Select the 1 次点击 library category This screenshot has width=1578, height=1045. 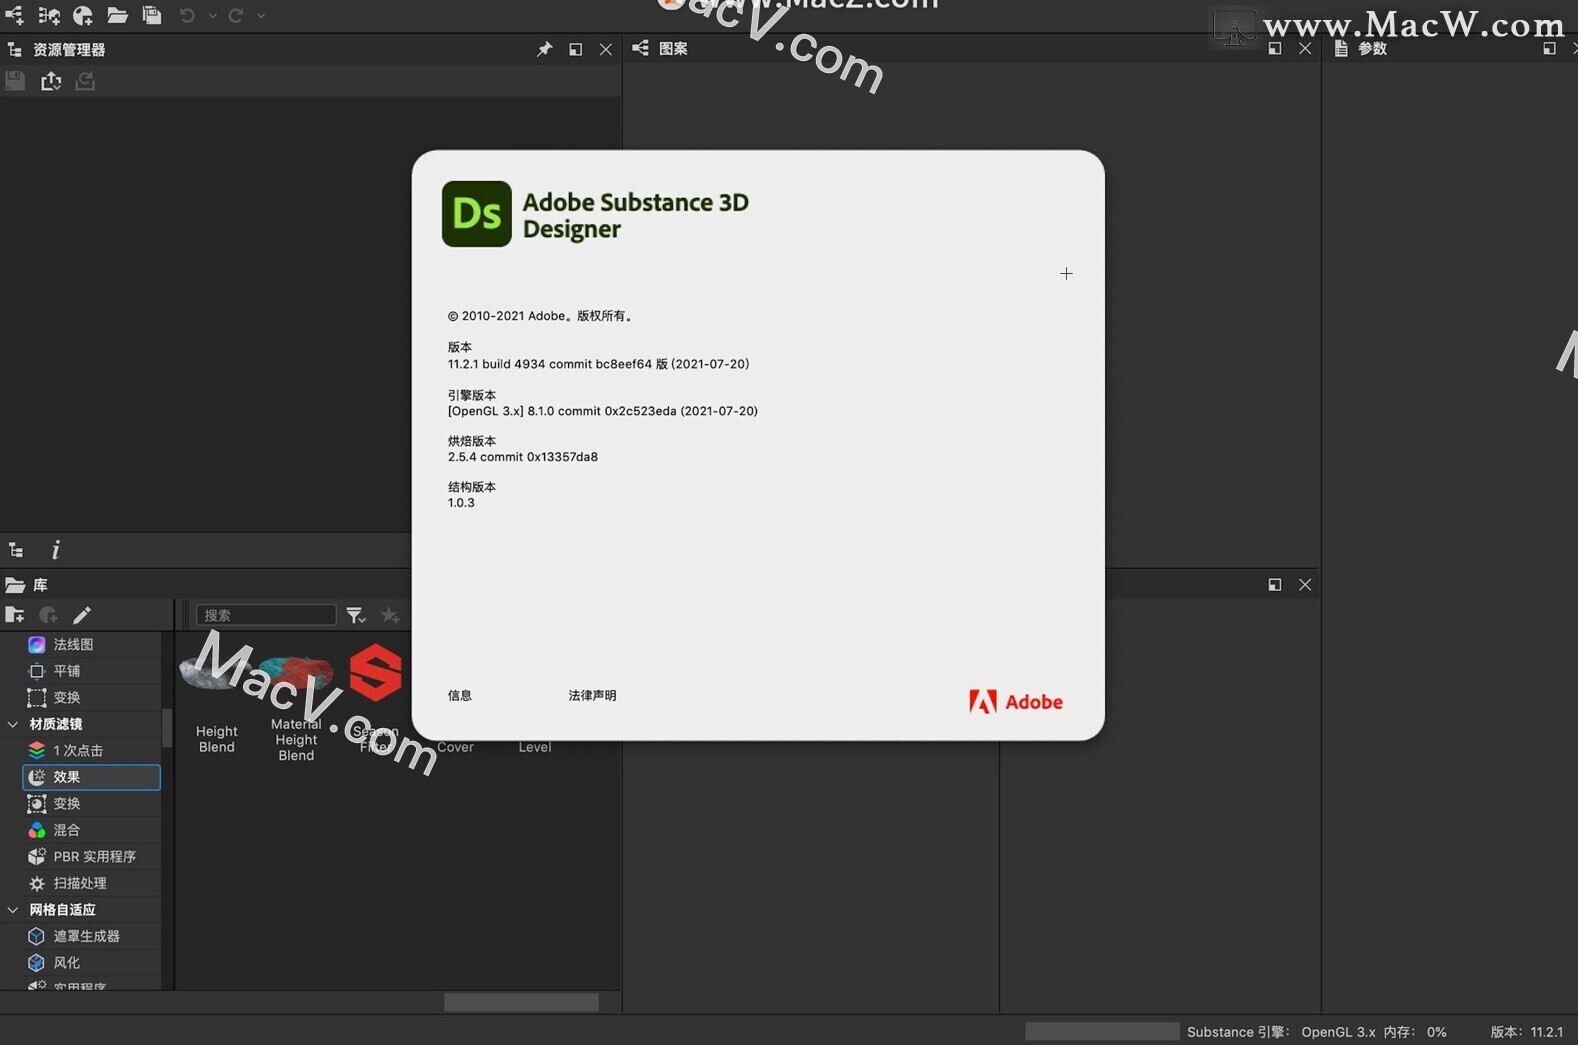tap(91, 750)
